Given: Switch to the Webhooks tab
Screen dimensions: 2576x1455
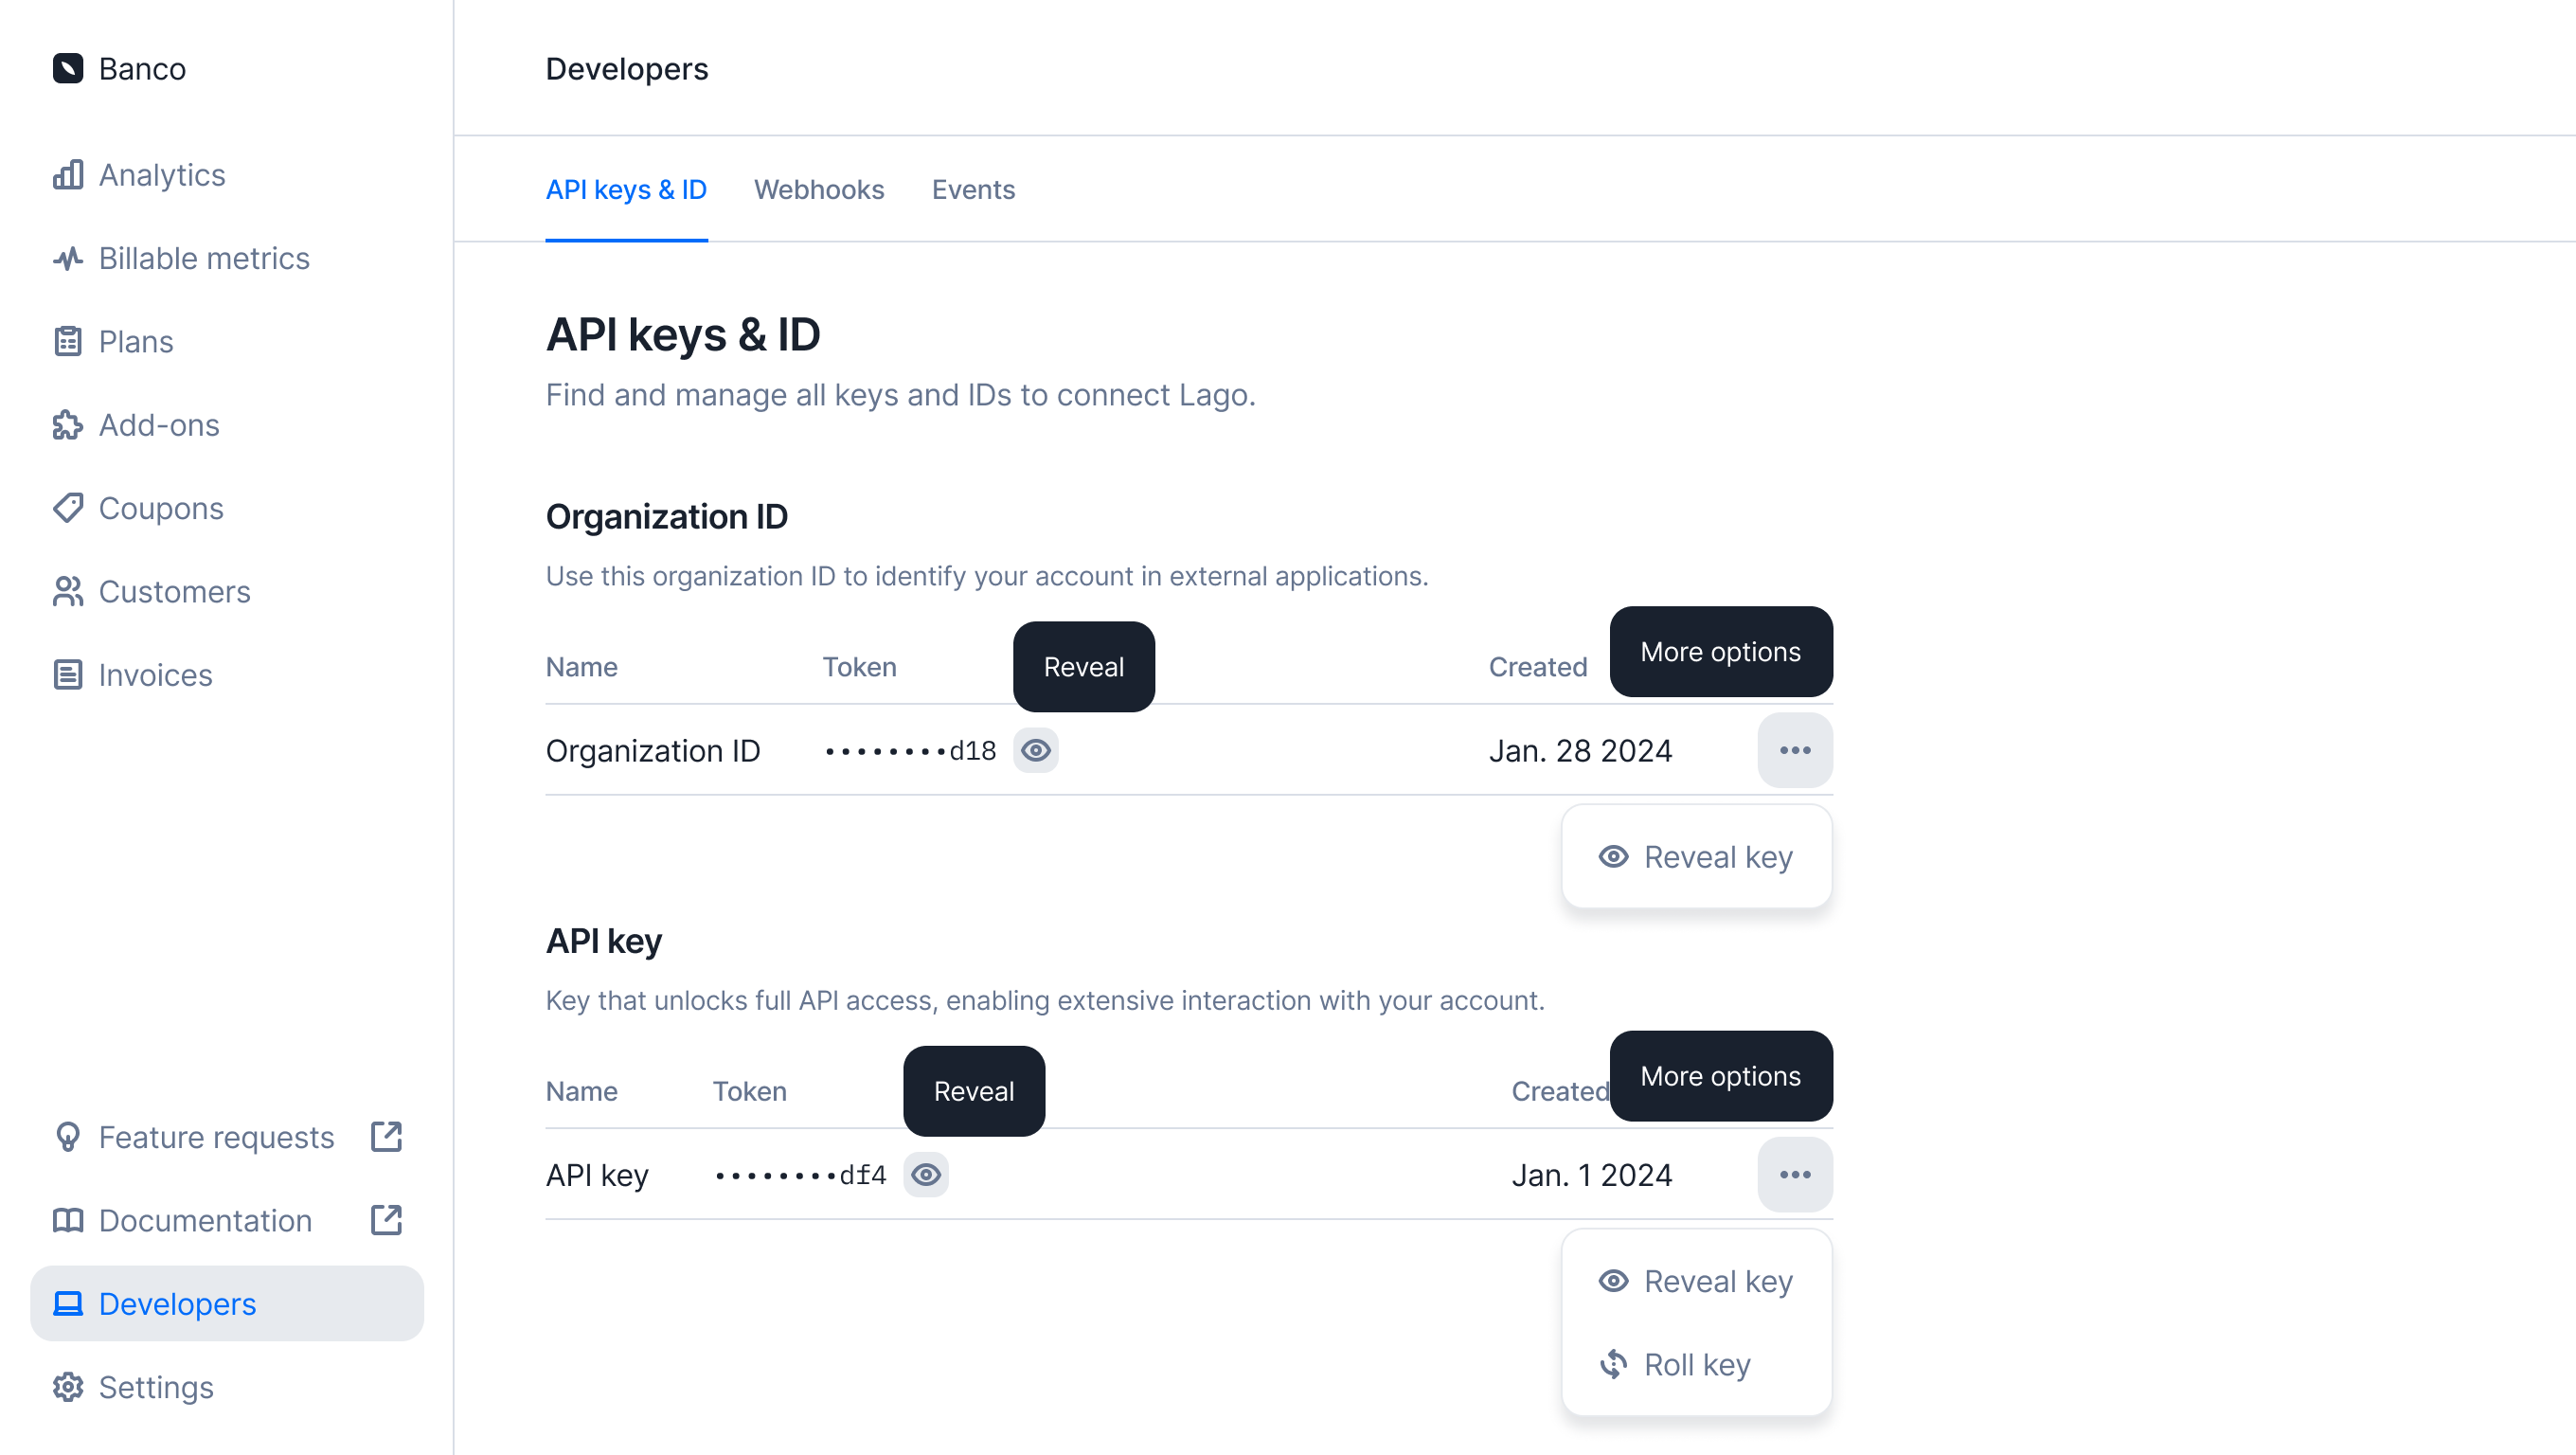Looking at the screenshot, I should pos(819,190).
